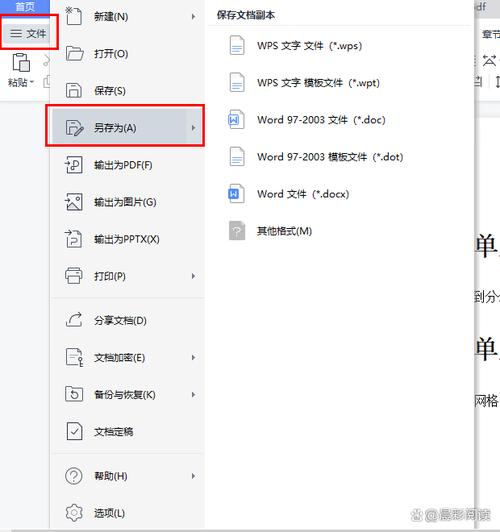Viewport: 500px width, 532px height.
Task: Select 打开(O) menu entry text
Action: 111,54
